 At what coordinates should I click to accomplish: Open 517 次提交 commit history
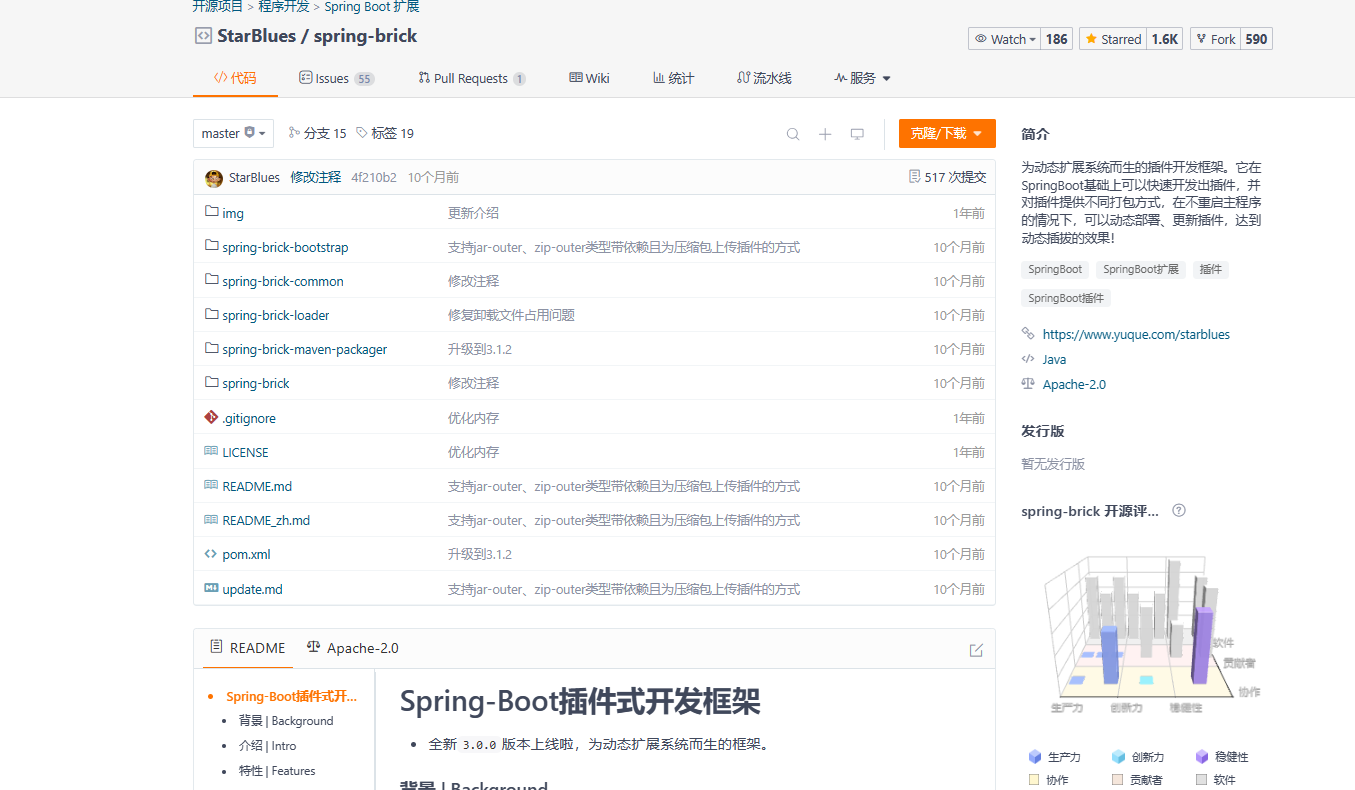tap(947, 177)
